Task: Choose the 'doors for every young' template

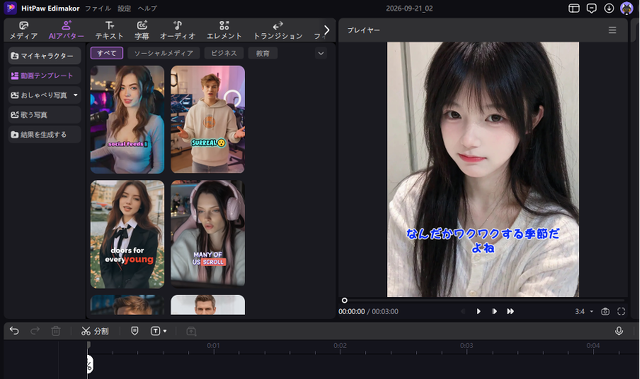Action: tap(127, 234)
